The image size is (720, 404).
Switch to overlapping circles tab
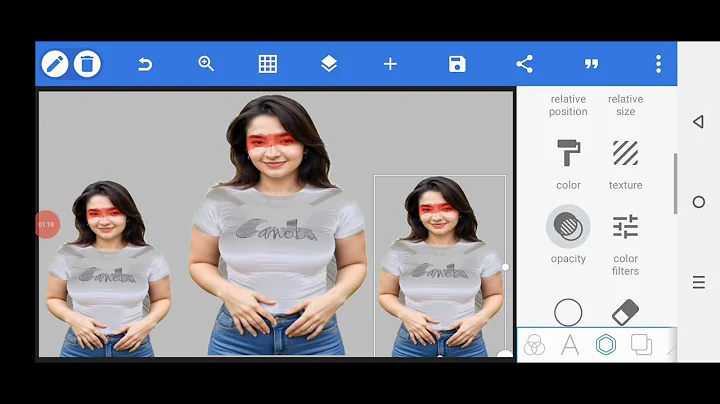pyautogui.click(x=534, y=345)
